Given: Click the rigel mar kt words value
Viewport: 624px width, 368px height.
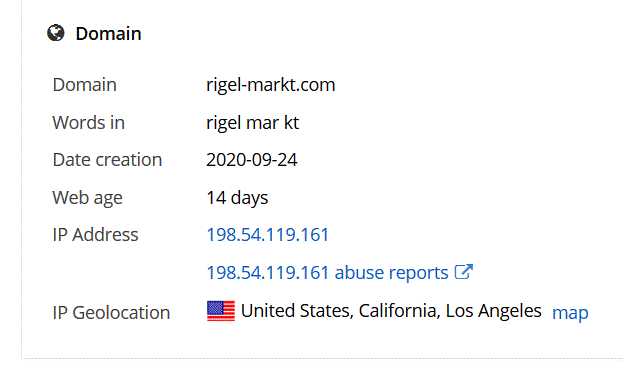Looking at the screenshot, I should (252, 123).
